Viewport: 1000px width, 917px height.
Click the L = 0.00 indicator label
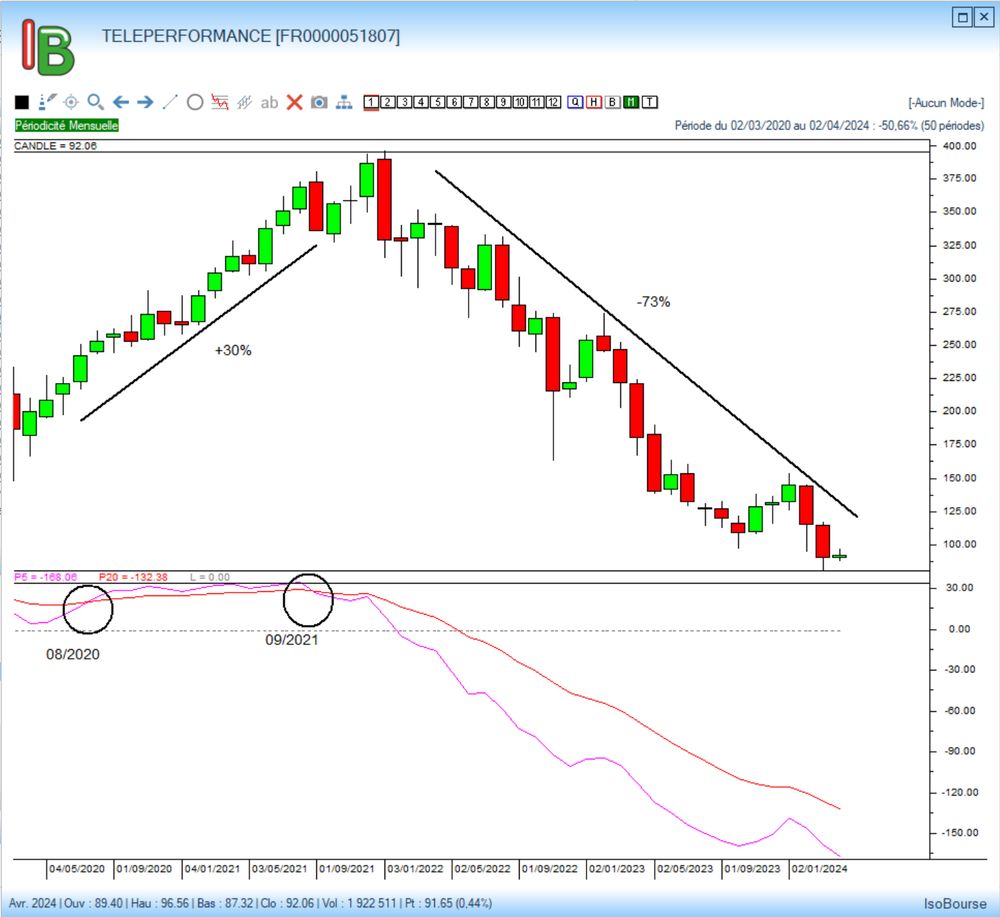(x=210, y=577)
